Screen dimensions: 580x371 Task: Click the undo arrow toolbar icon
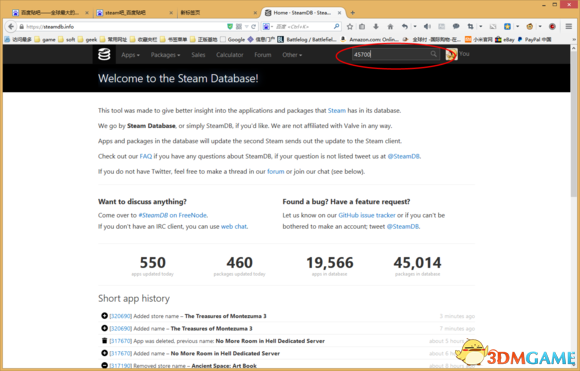click(405, 26)
